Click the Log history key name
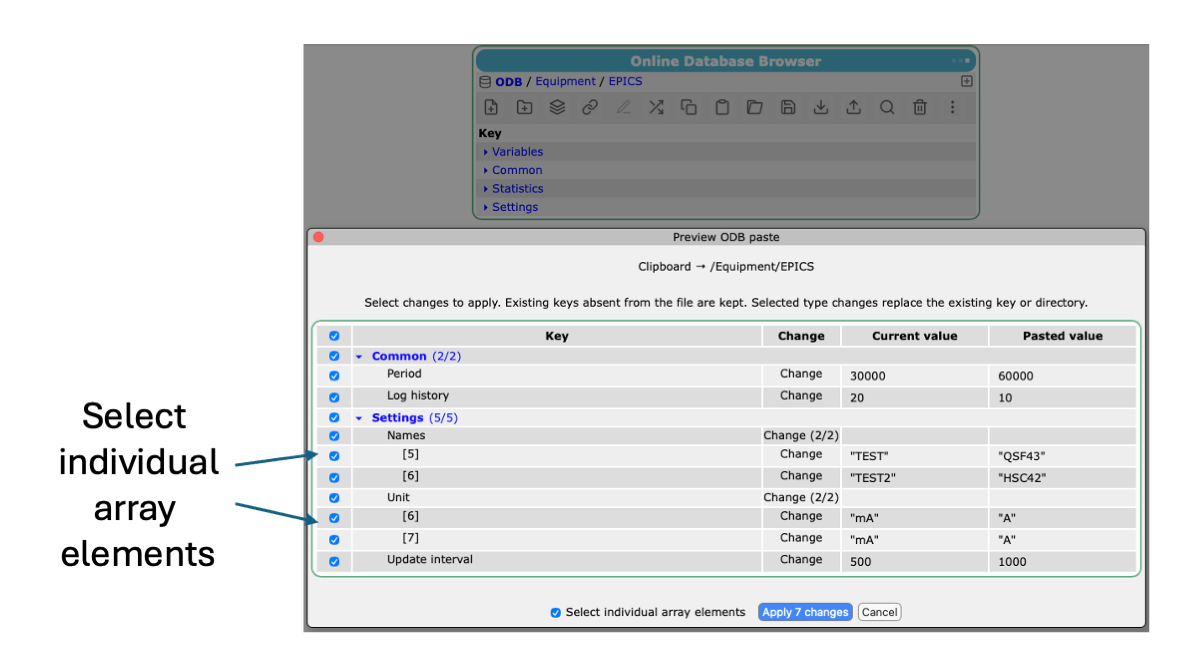The width and height of the screenshot is (1178, 660). (x=418, y=396)
